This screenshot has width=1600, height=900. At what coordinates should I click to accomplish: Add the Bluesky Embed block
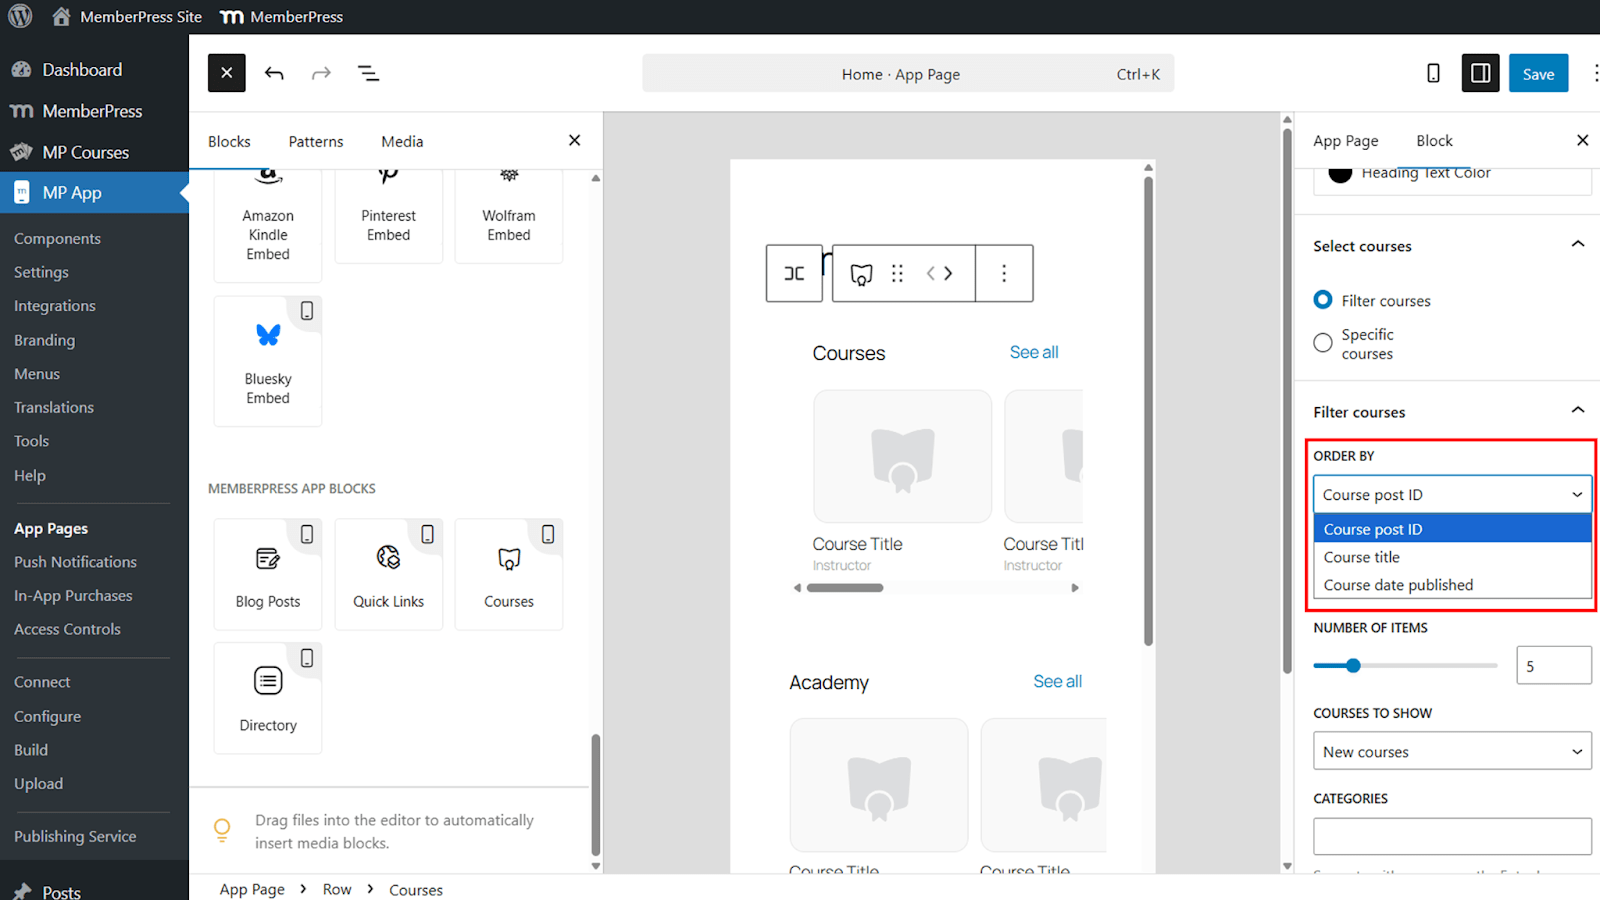click(268, 360)
